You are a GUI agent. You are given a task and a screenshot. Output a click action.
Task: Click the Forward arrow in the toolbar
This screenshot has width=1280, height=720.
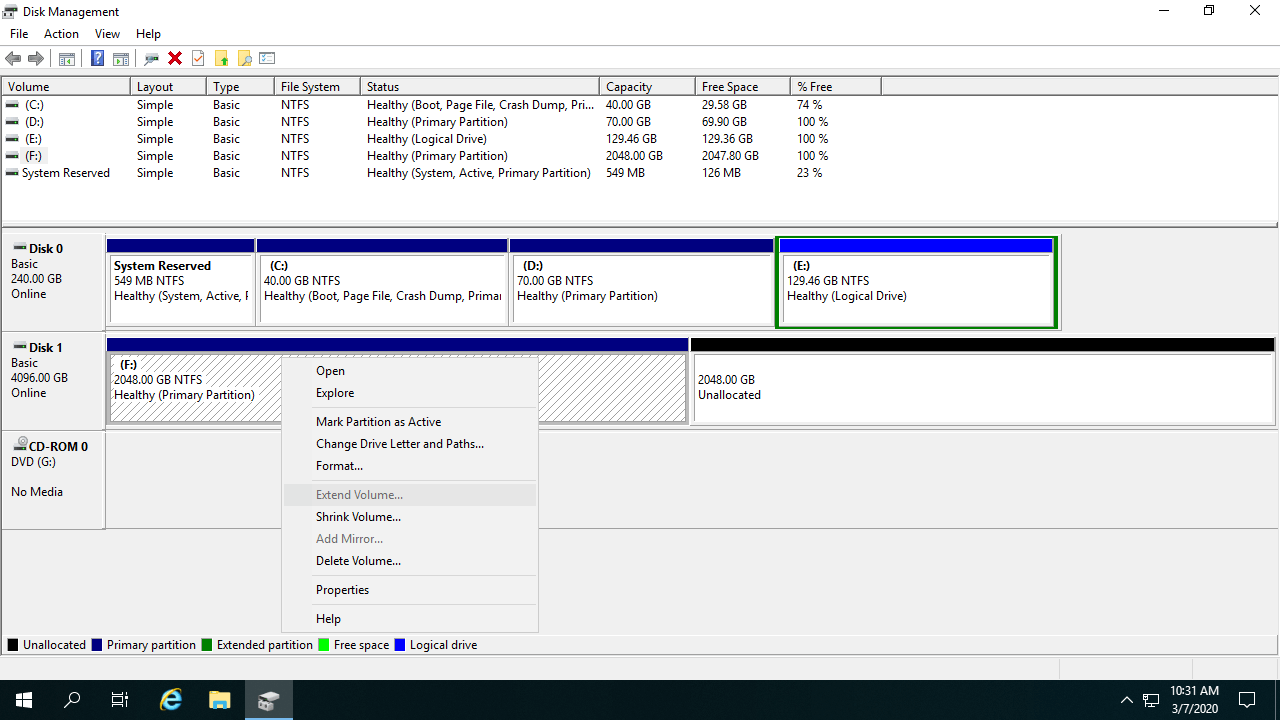click(x=36, y=59)
